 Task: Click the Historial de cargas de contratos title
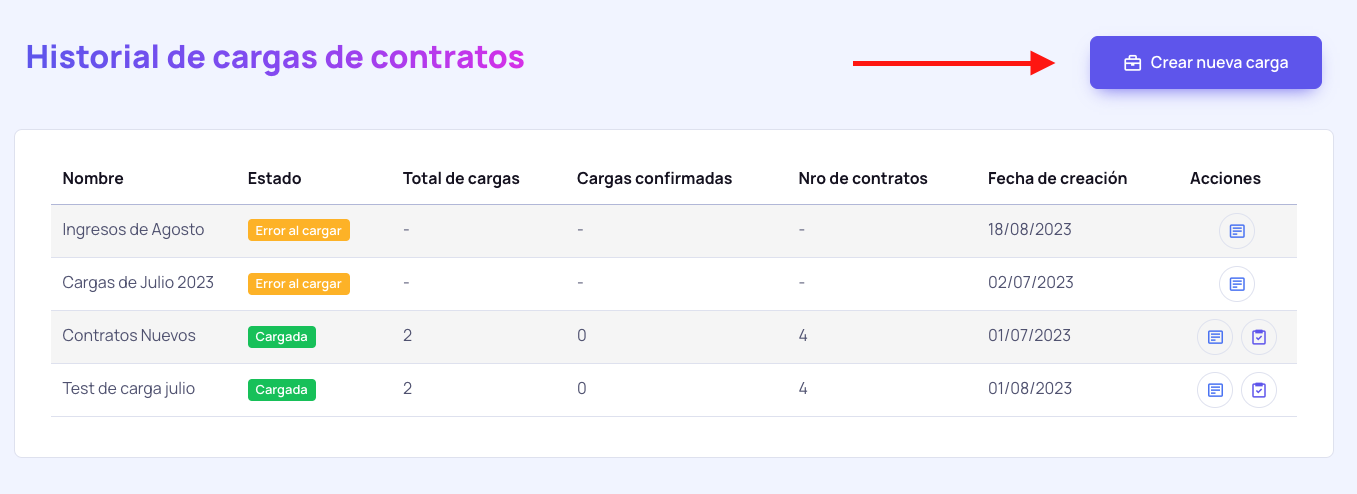coord(275,57)
